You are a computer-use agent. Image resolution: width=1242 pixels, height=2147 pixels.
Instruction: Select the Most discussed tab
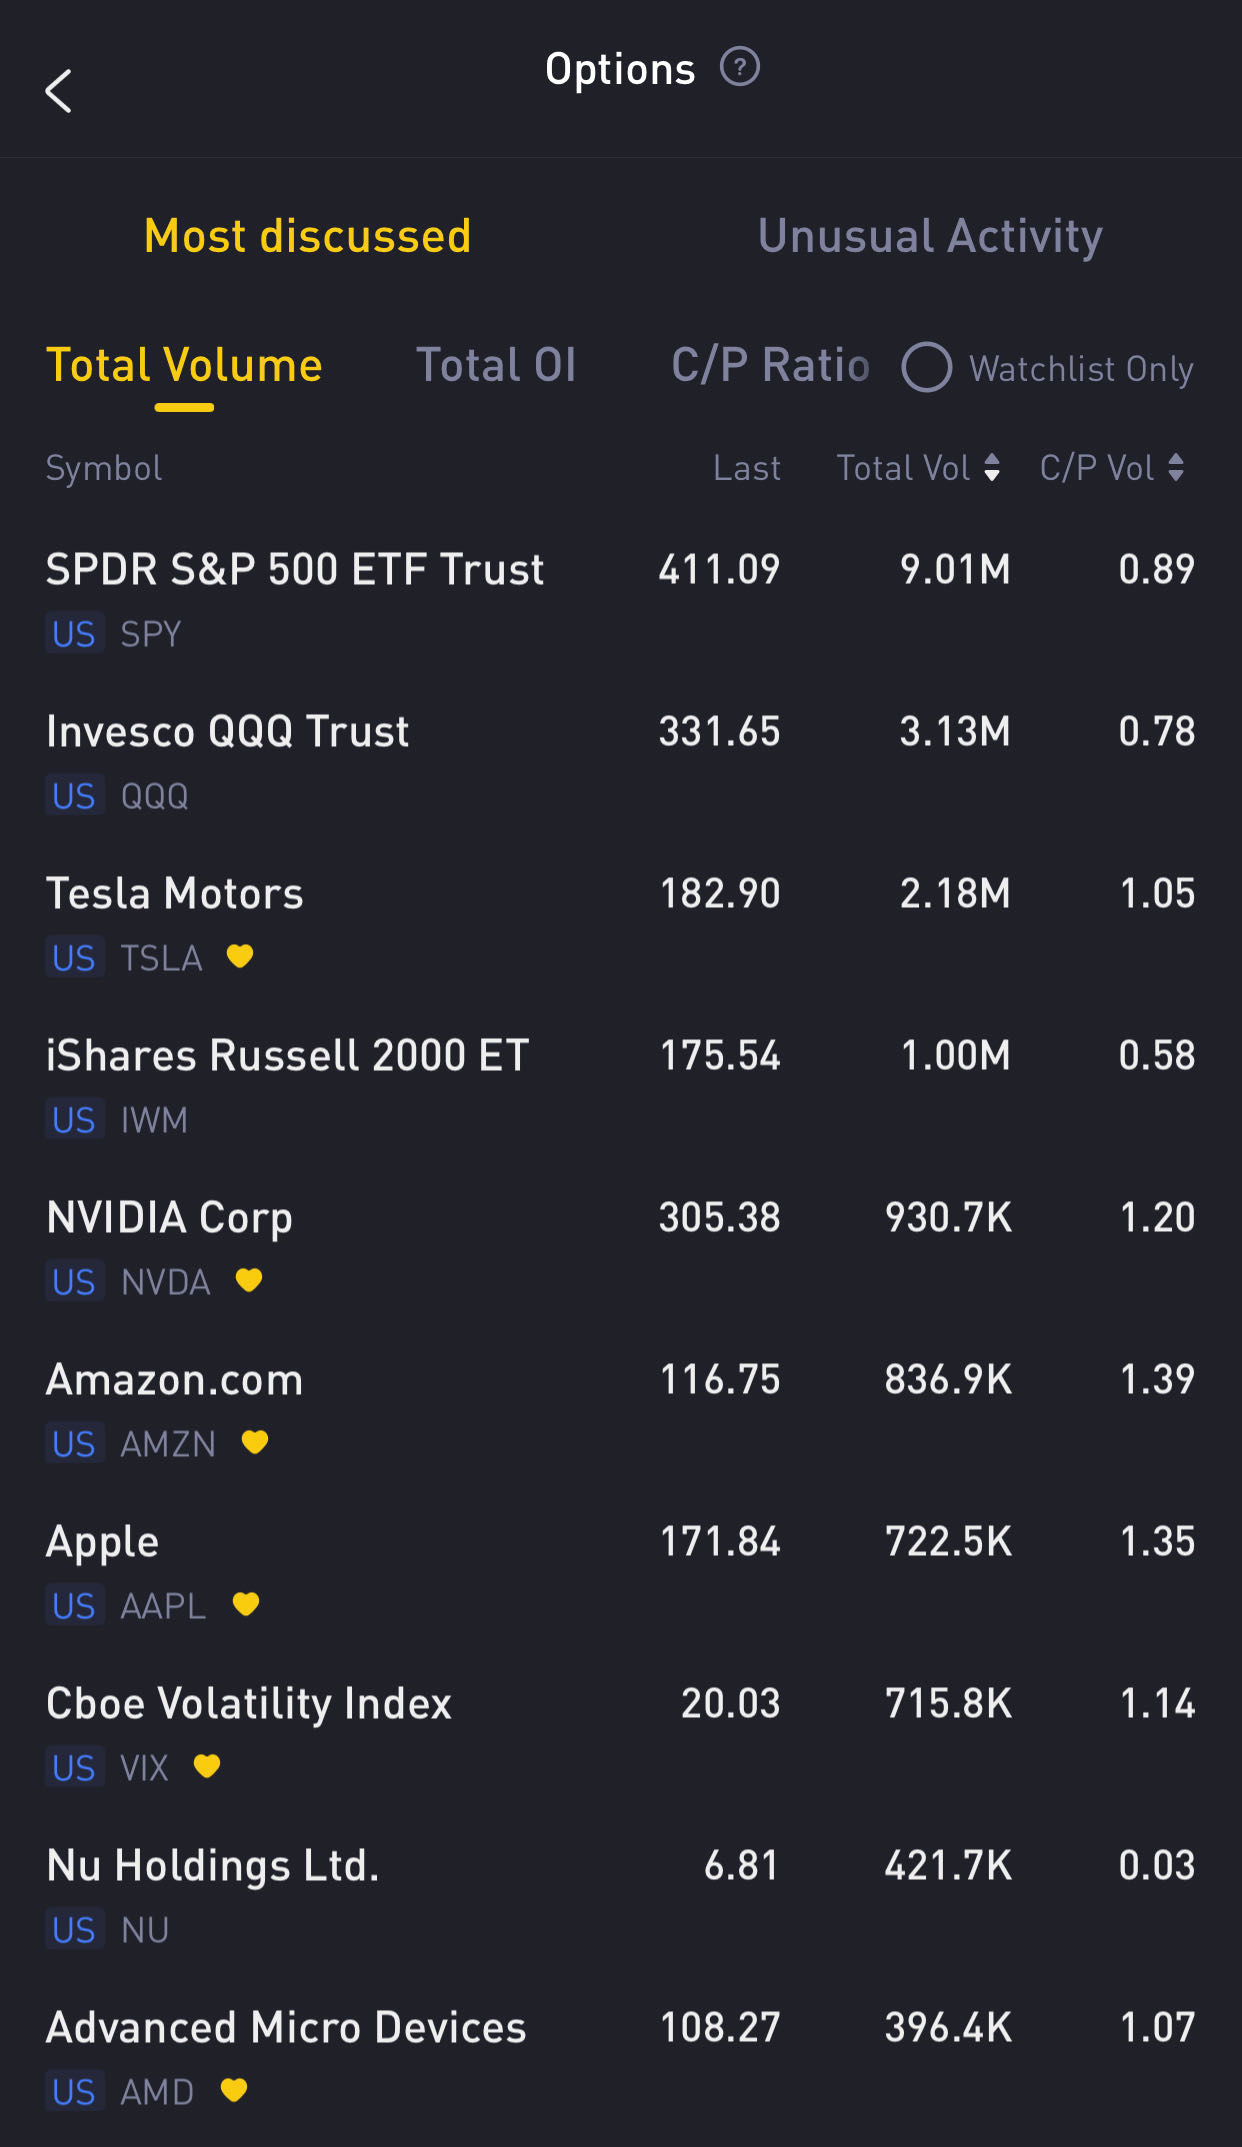(307, 236)
